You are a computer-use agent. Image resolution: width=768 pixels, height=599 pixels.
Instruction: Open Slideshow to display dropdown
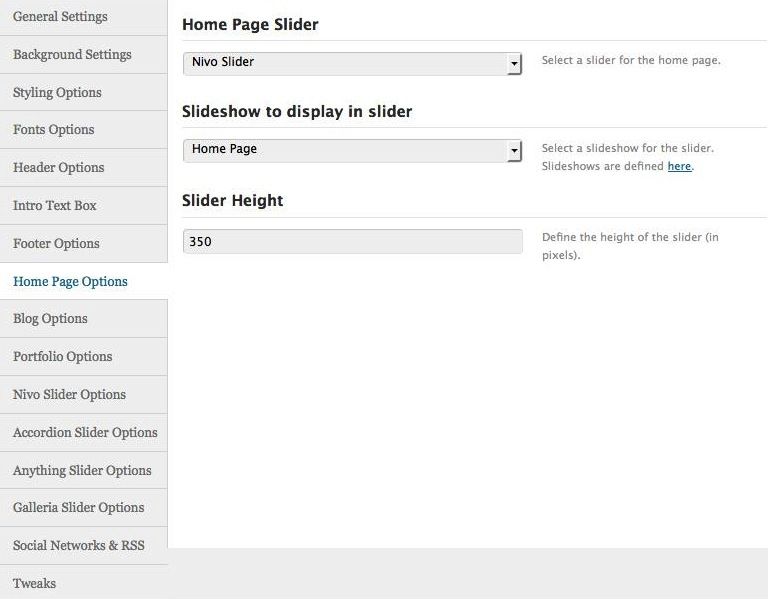(x=352, y=150)
